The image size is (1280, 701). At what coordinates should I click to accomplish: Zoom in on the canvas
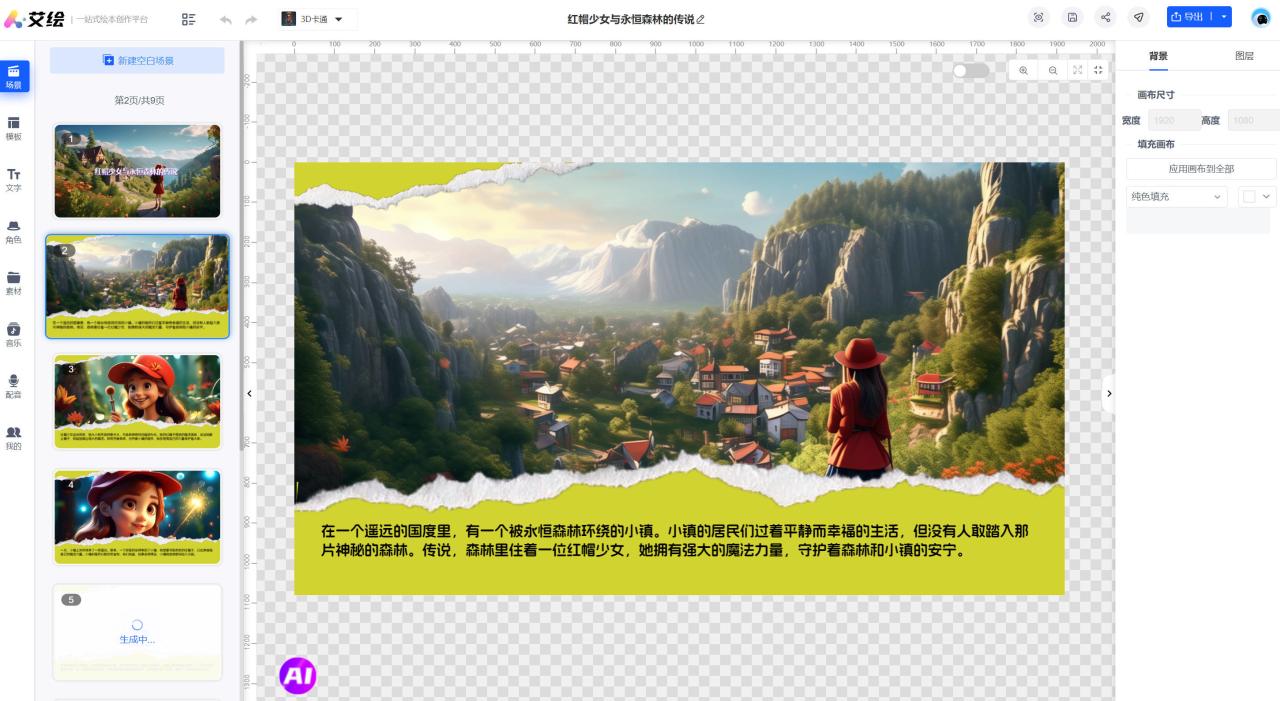pyautogui.click(x=1023, y=70)
